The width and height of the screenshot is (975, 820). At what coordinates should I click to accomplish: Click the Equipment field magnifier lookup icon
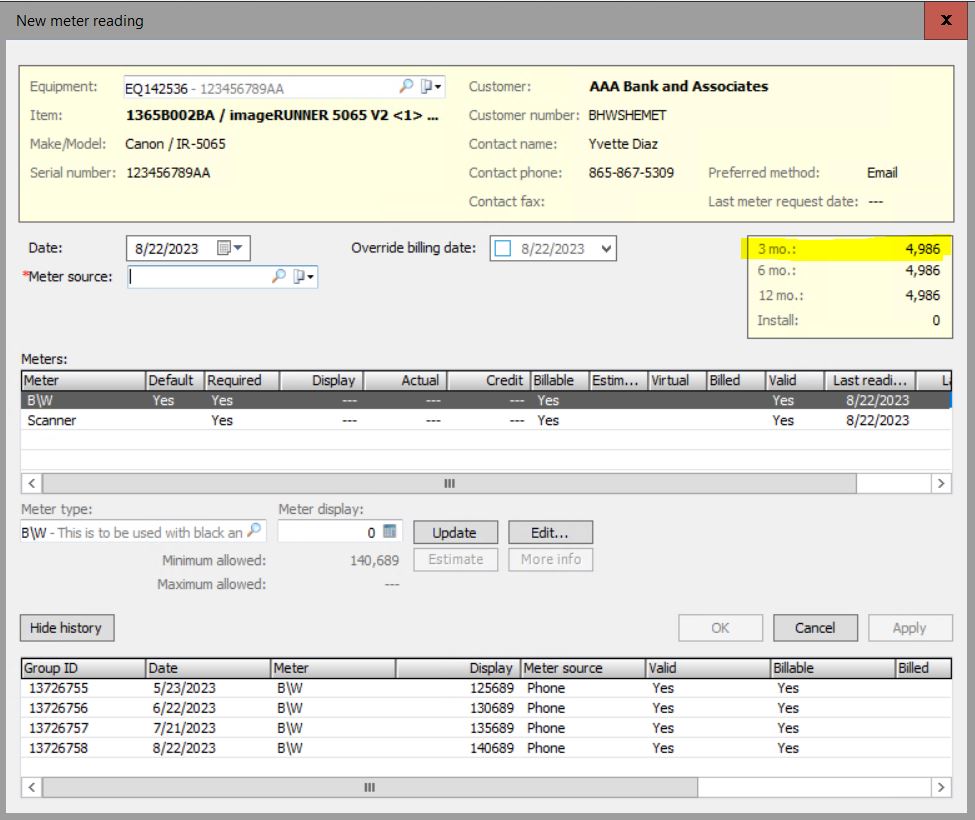pyautogui.click(x=406, y=86)
